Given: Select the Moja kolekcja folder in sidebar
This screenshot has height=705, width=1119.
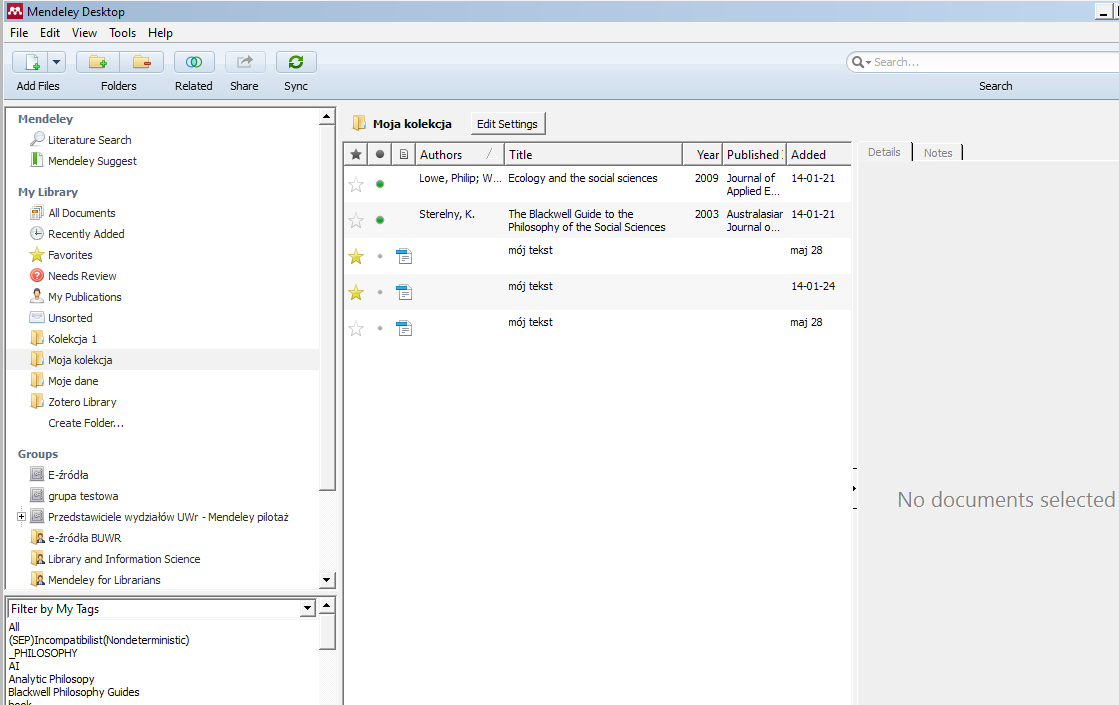Looking at the screenshot, I should (x=80, y=360).
